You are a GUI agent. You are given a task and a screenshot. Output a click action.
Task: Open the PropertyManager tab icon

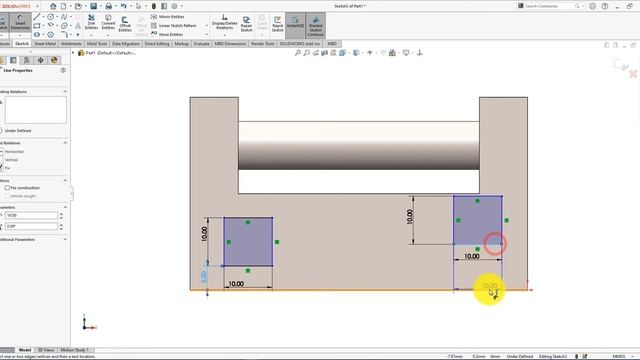click(x=13, y=60)
